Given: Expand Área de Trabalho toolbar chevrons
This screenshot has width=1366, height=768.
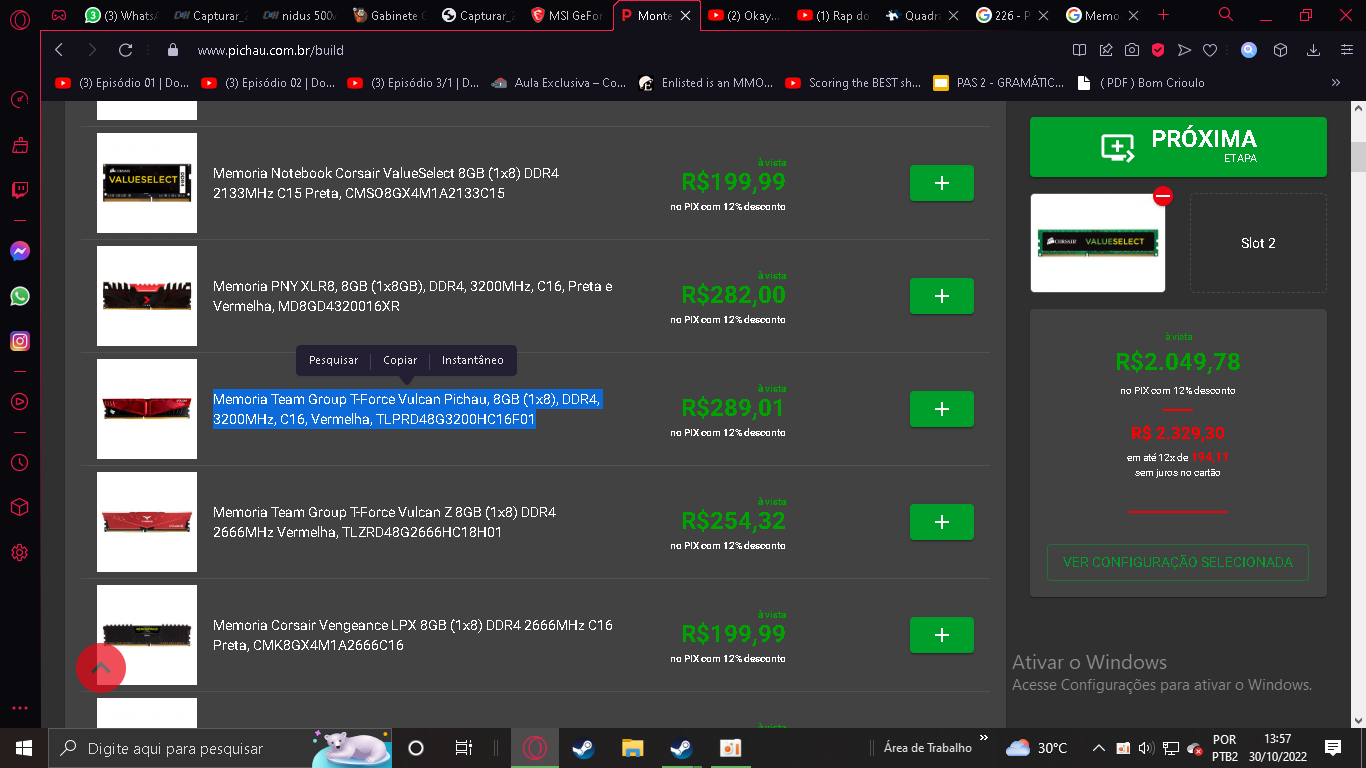Looking at the screenshot, I should tap(983, 739).
